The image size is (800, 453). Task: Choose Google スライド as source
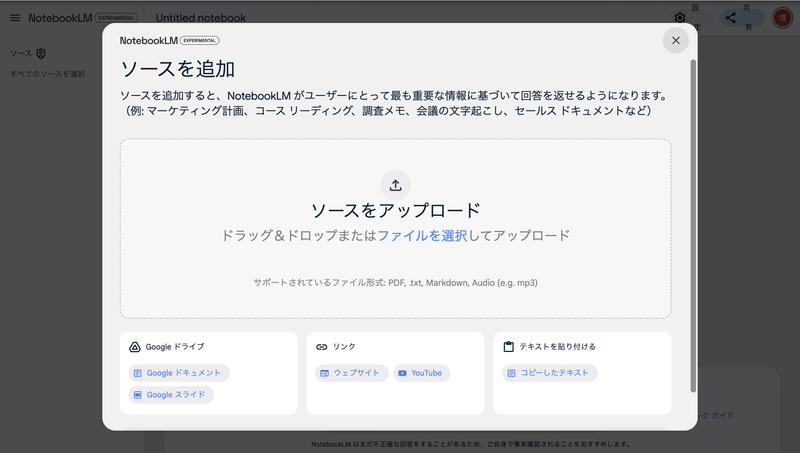(171, 395)
